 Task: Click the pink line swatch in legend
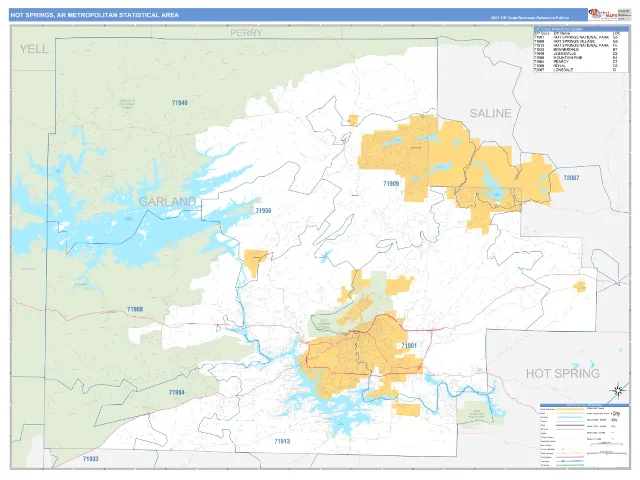point(570,457)
